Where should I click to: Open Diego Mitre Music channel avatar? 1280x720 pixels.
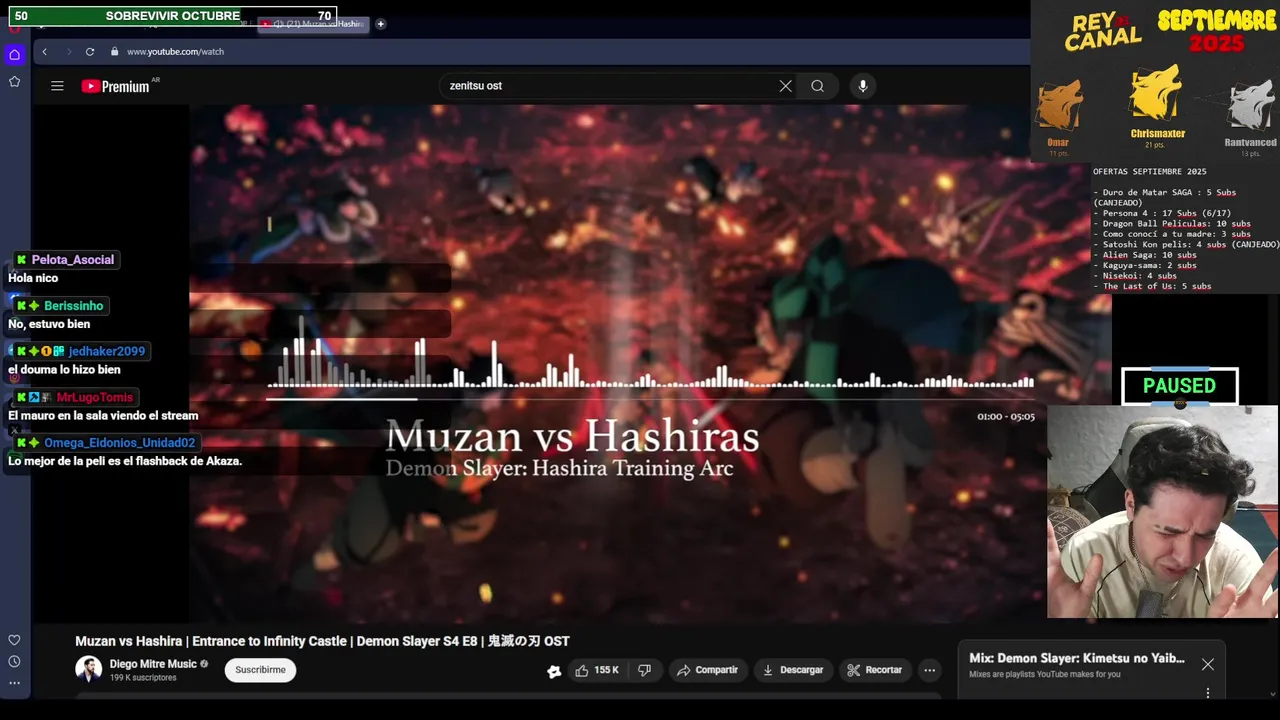pos(89,669)
